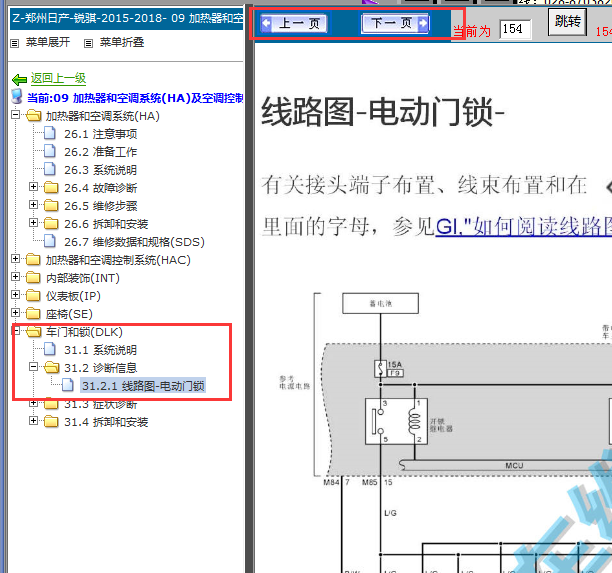This screenshot has height=573, width=612.
Task: Click menu icon beside 菜单展开
Action: (x=14, y=43)
